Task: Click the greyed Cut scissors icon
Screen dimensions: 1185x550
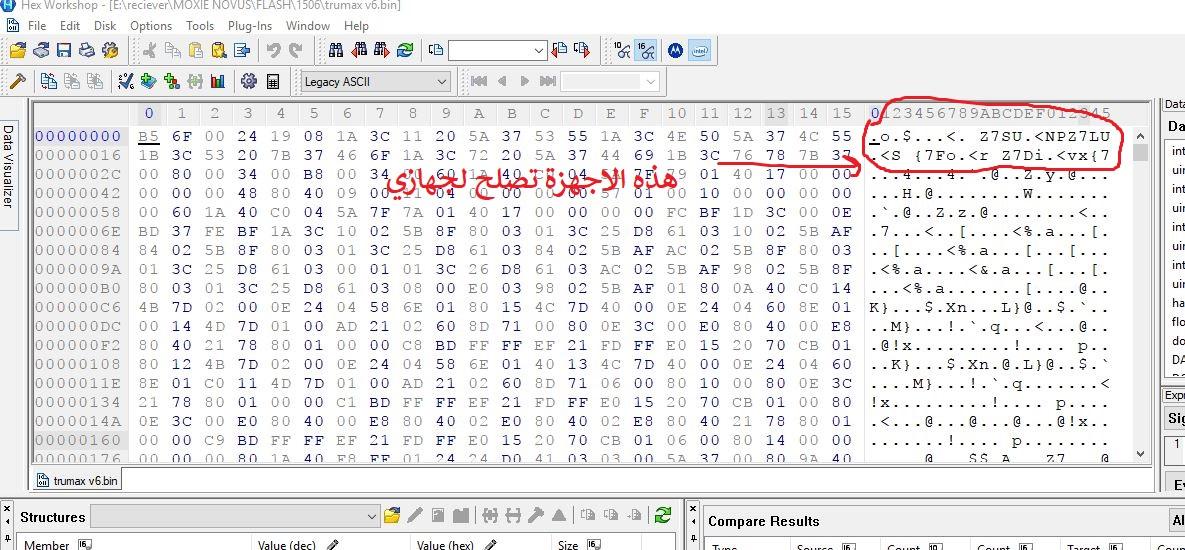Action: pos(149,51)
